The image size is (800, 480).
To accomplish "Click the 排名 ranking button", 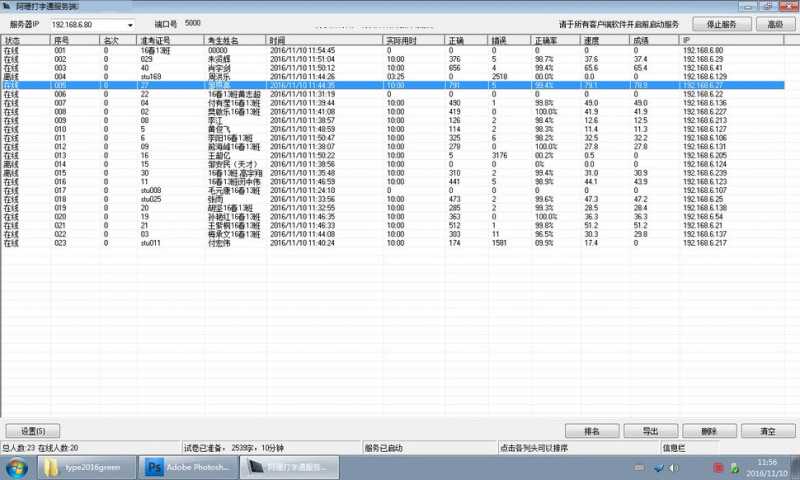I will tap(591, 431).
